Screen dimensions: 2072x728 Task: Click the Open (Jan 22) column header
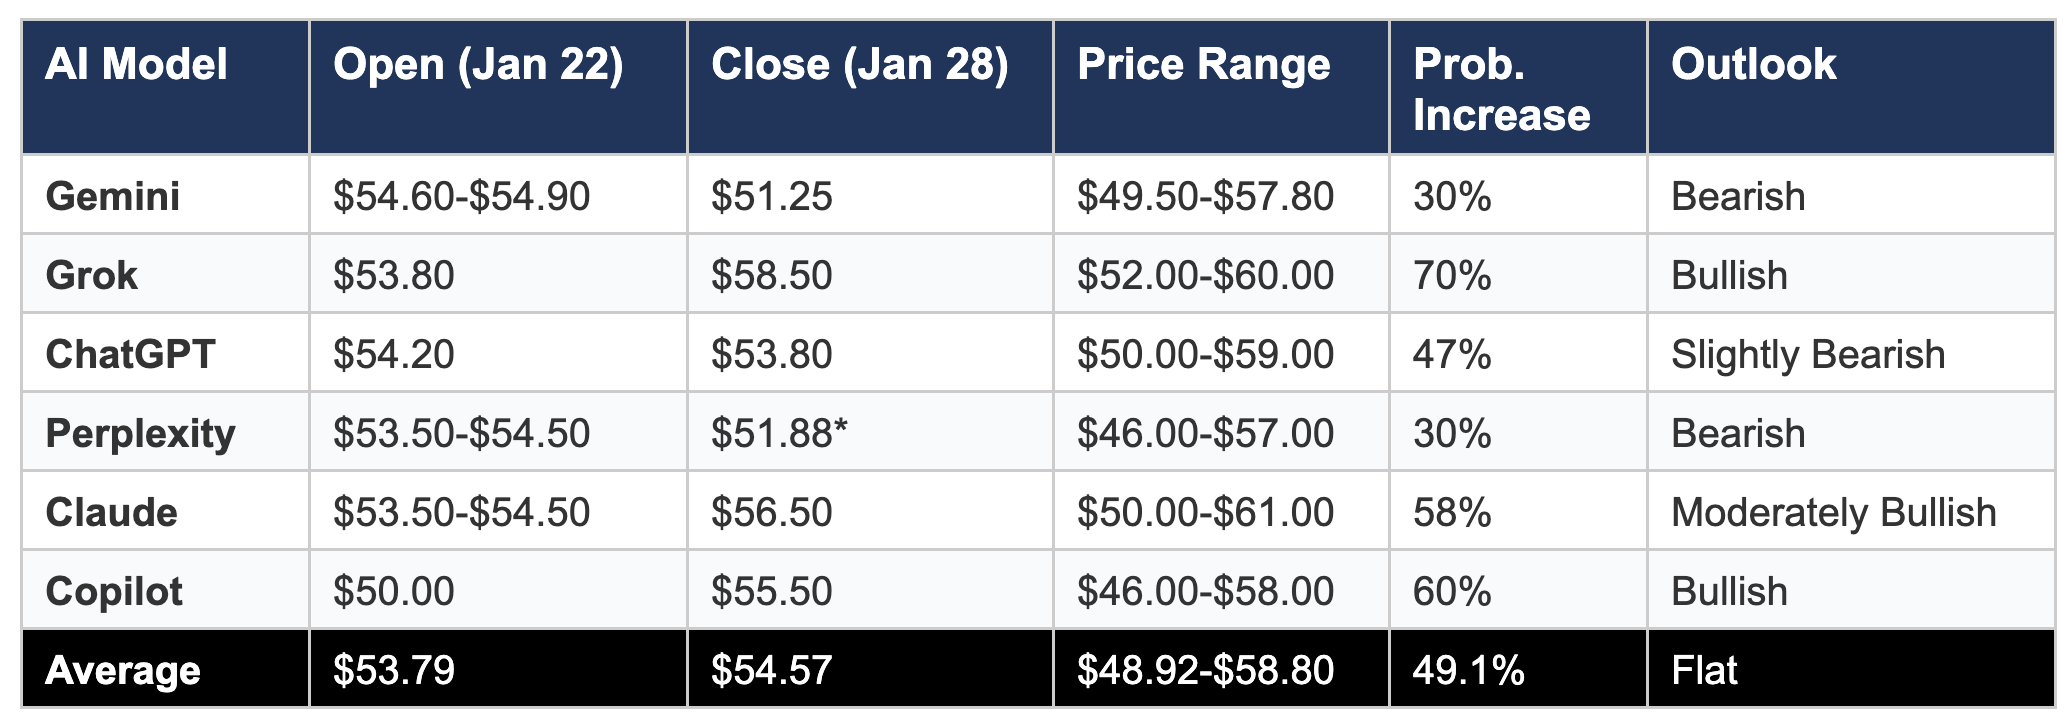(478, 65)
